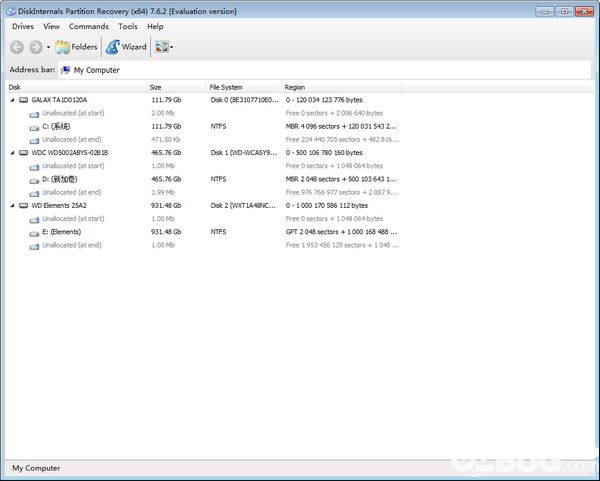Image resolution: width=600 pixels, height=481 pixels.
Task: Click '0 - 120 034 123 776 bytes' region
Action: (x=324, y=100)
